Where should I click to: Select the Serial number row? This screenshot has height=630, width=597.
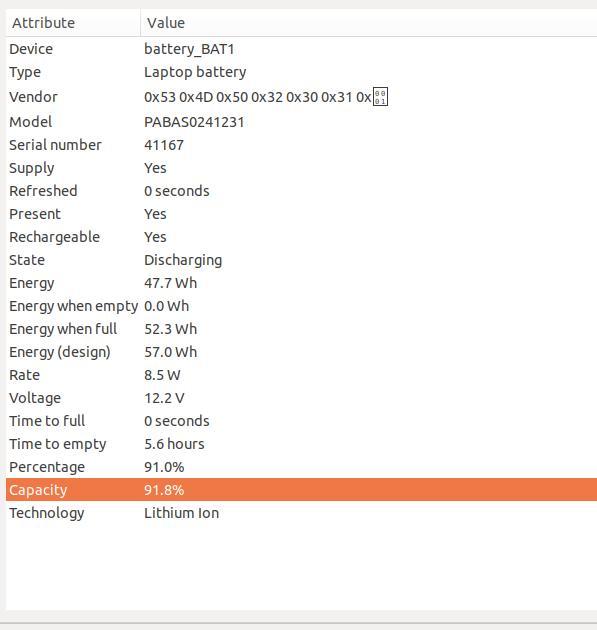point(301,145)
